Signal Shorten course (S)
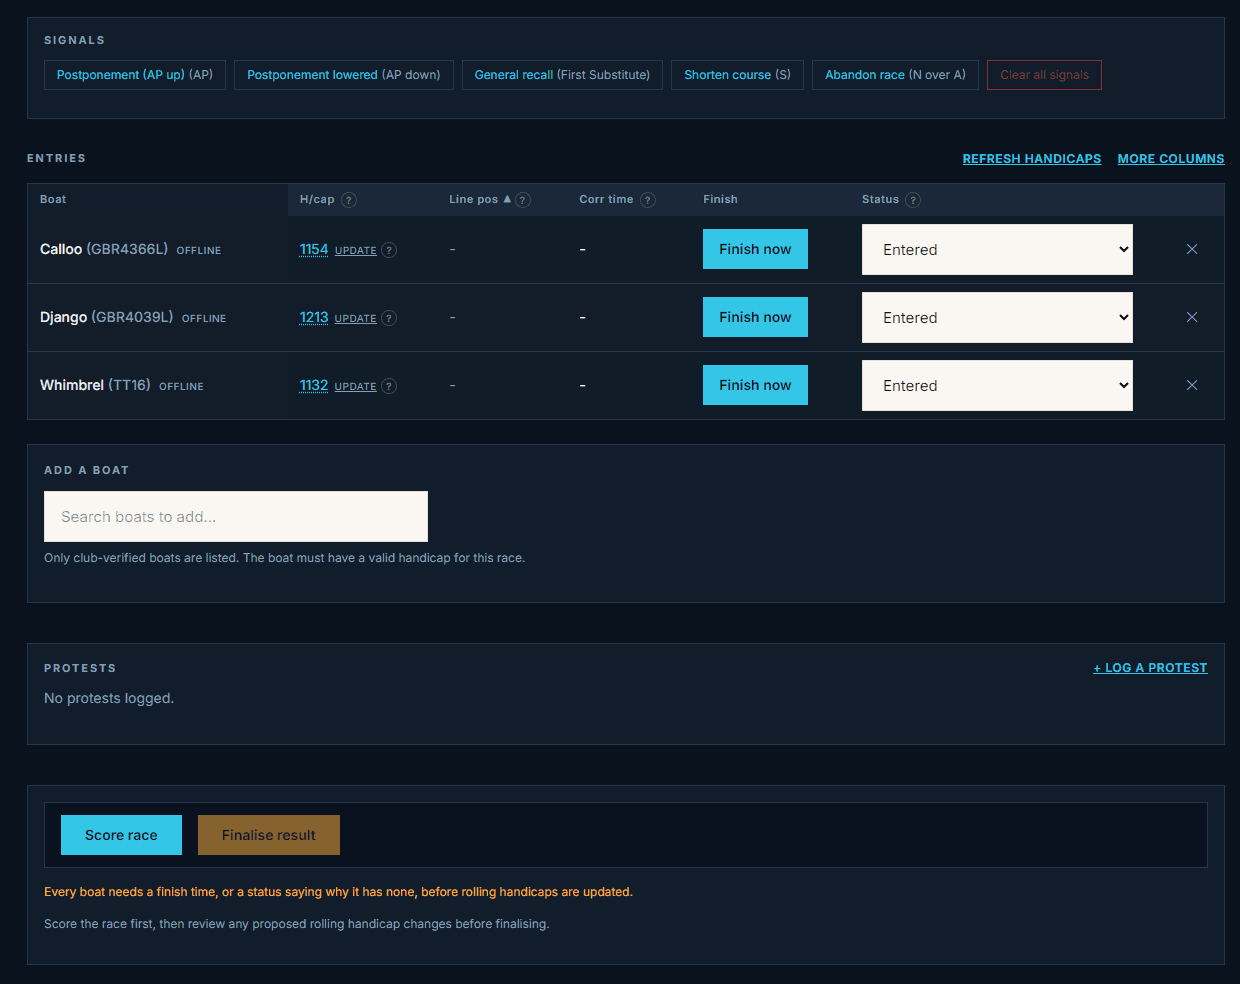 click(x=737, y=75)
